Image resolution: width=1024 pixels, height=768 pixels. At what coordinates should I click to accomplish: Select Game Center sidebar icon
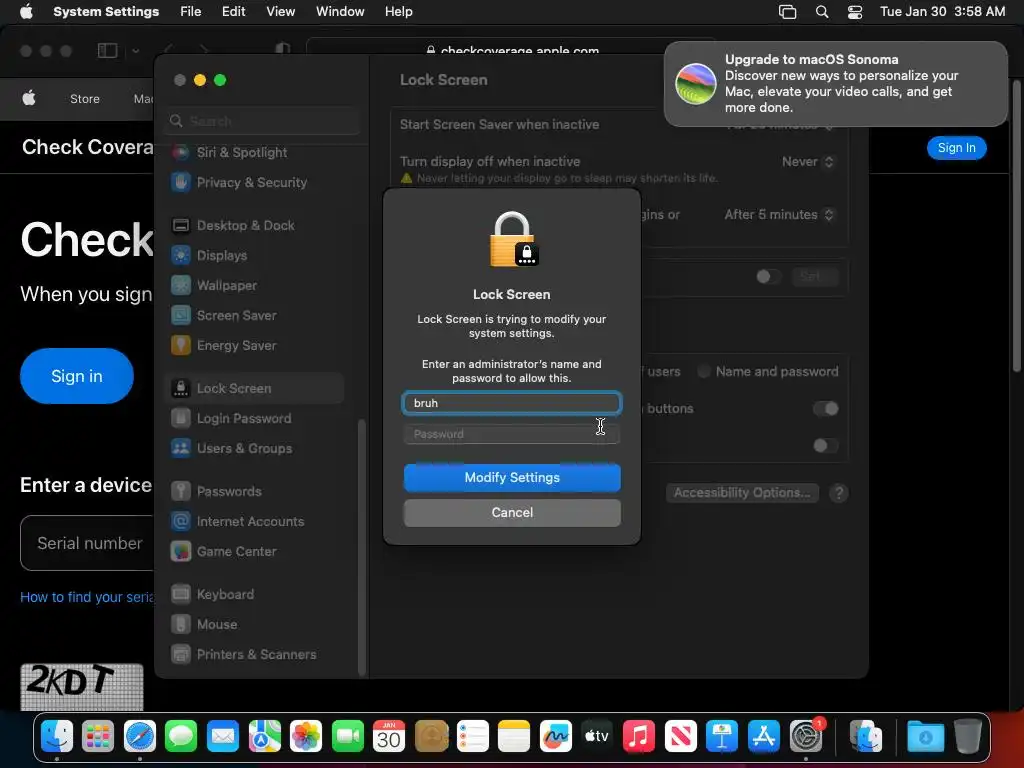pos(181,551)
